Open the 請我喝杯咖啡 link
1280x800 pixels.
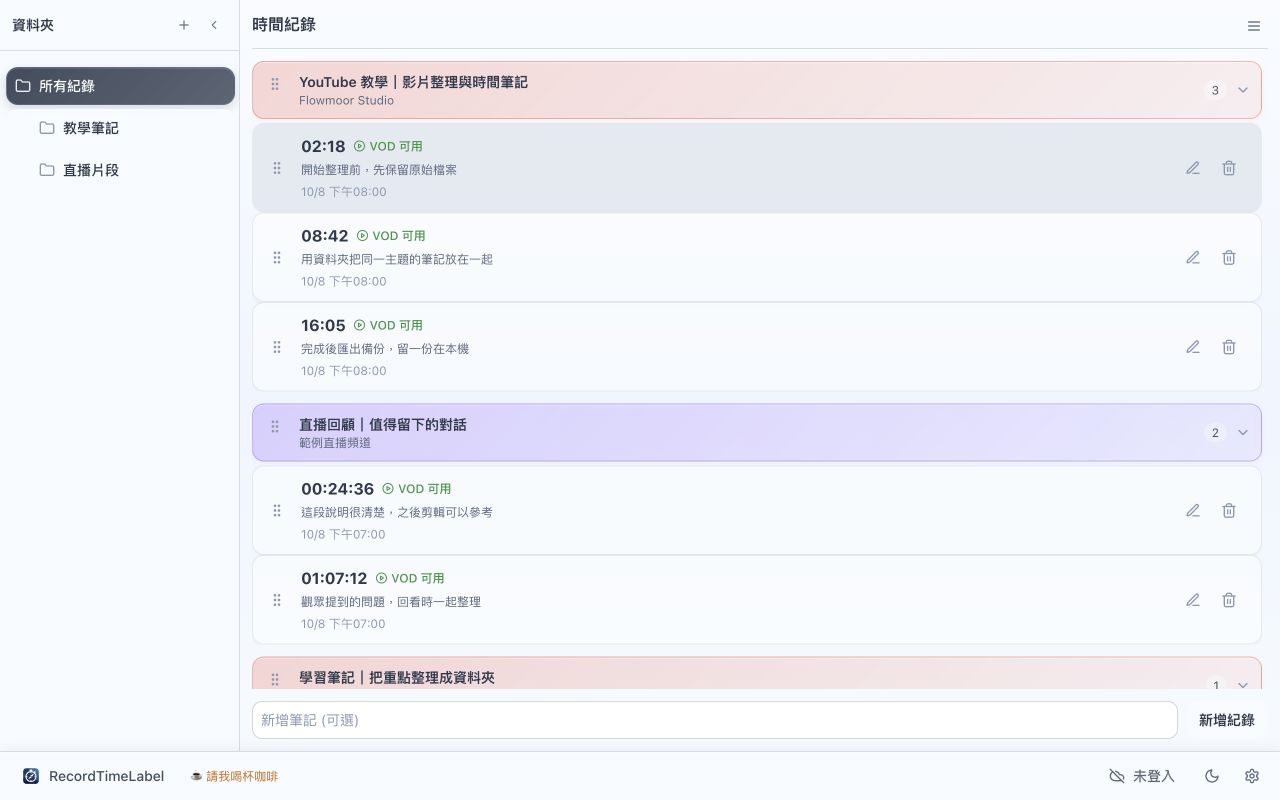234,776
